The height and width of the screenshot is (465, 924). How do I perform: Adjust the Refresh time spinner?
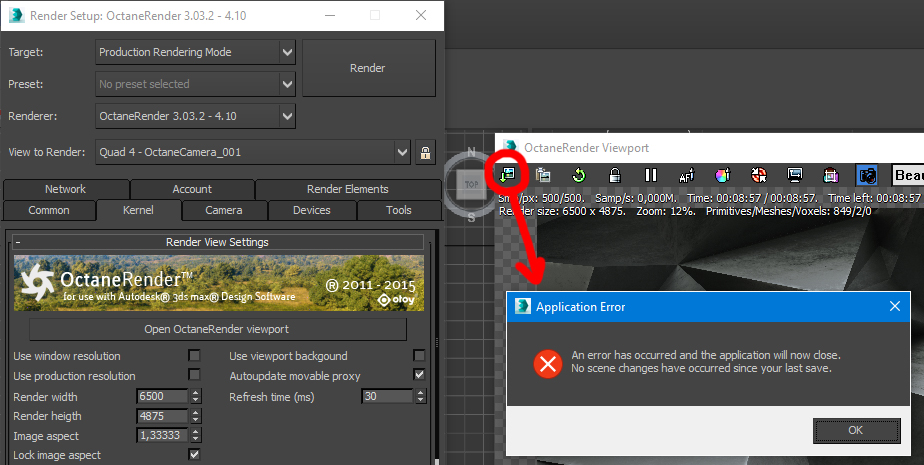(420, 397)
